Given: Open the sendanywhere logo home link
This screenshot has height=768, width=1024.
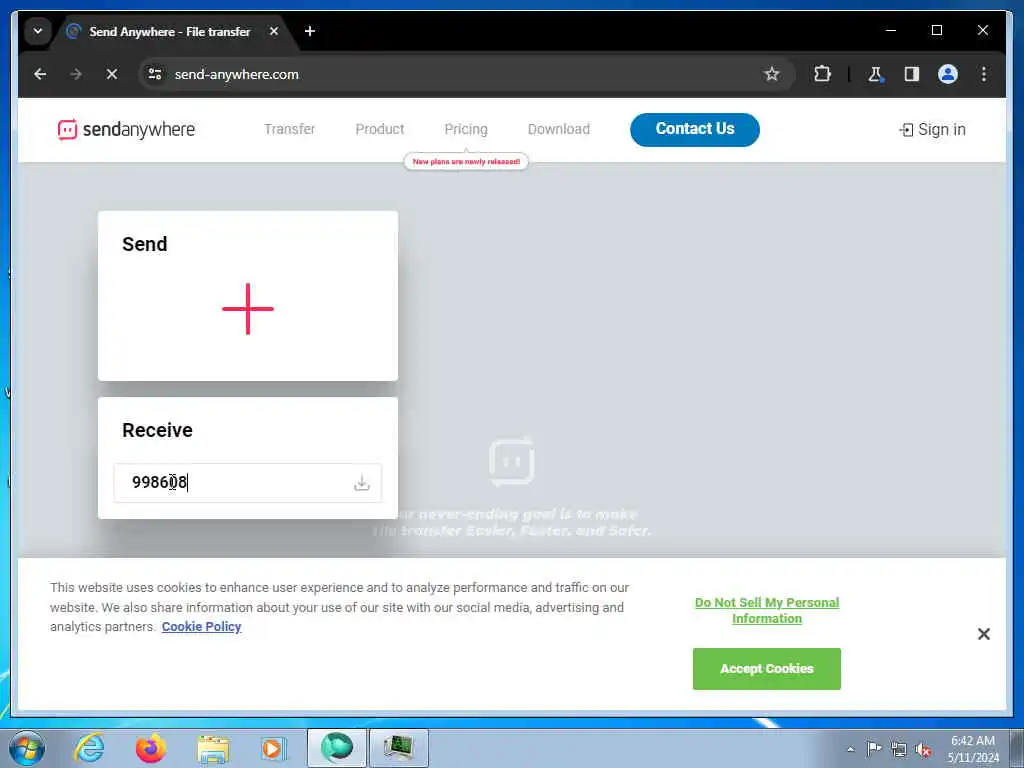Looking at the screenshot, I should (126, 129).
